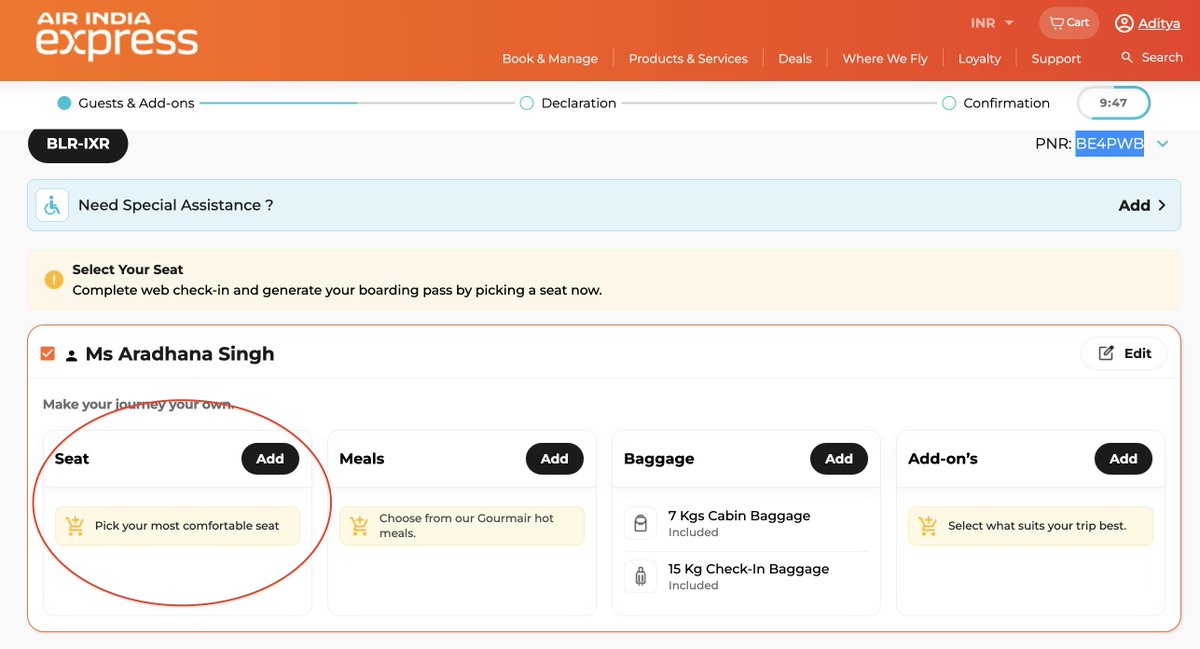This screenshot has height=649, width=1200.
Task: Open the Deals menu item
Action: coord(795,59)
